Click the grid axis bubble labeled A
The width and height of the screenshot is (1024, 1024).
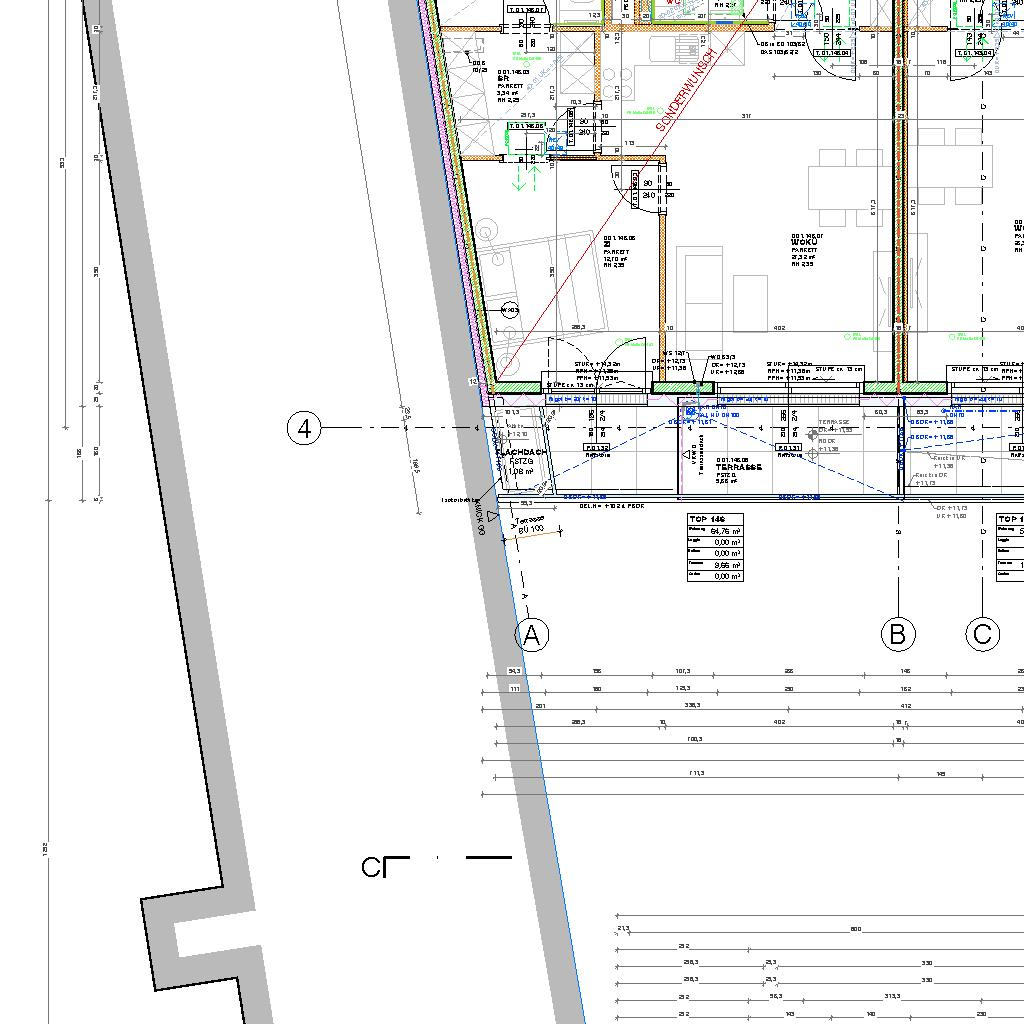click(532, 634)
